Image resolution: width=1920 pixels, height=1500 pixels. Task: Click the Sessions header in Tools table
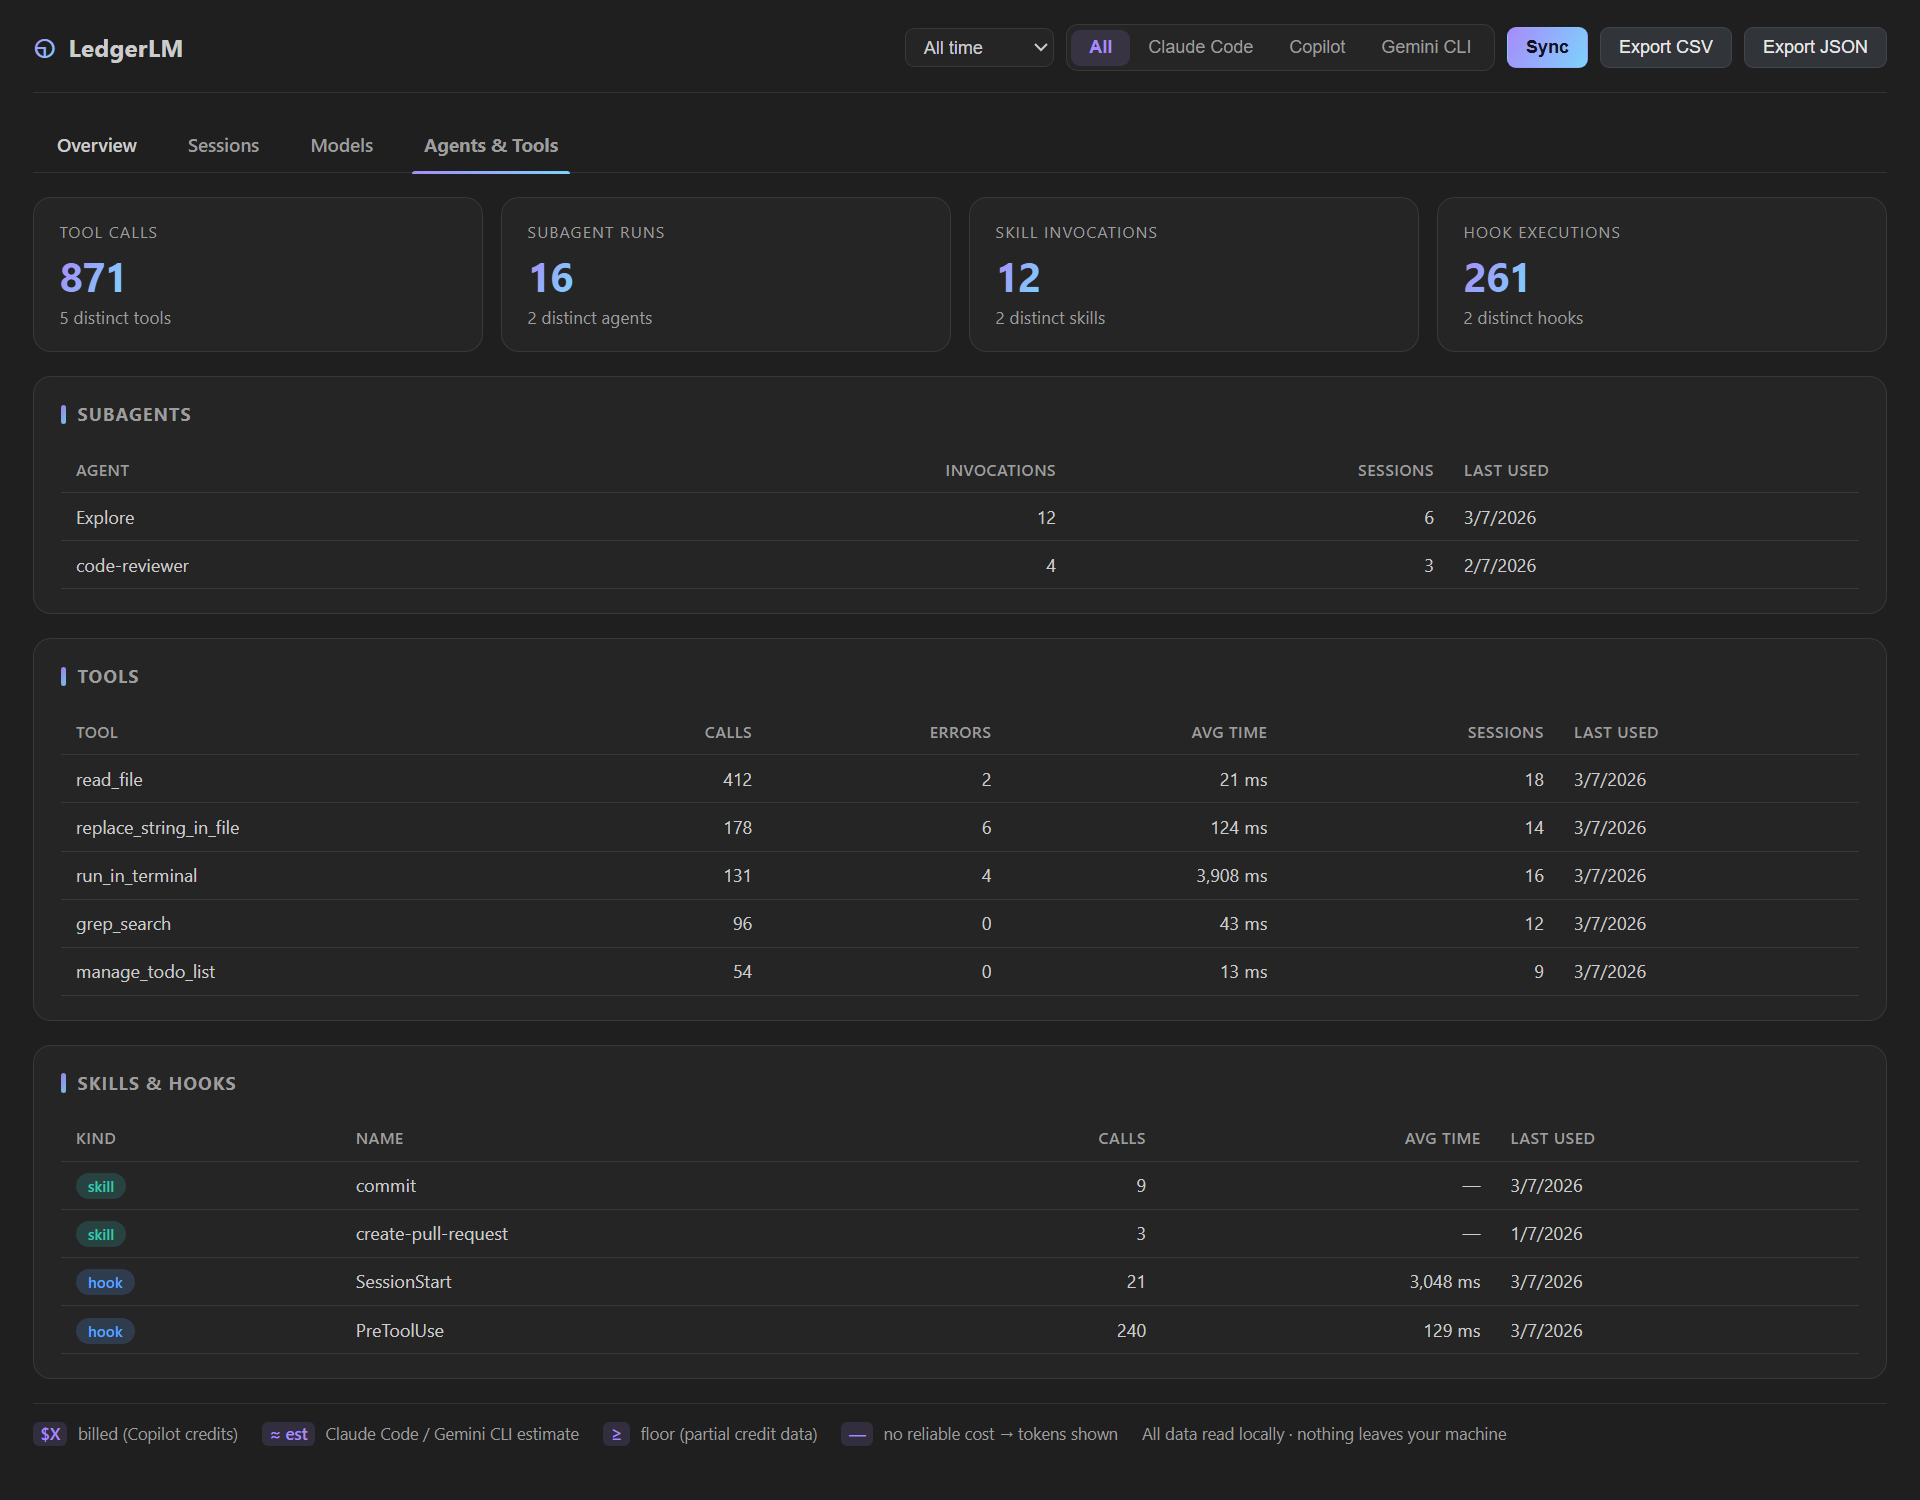pyautogui.click(x=1505, y=733)
